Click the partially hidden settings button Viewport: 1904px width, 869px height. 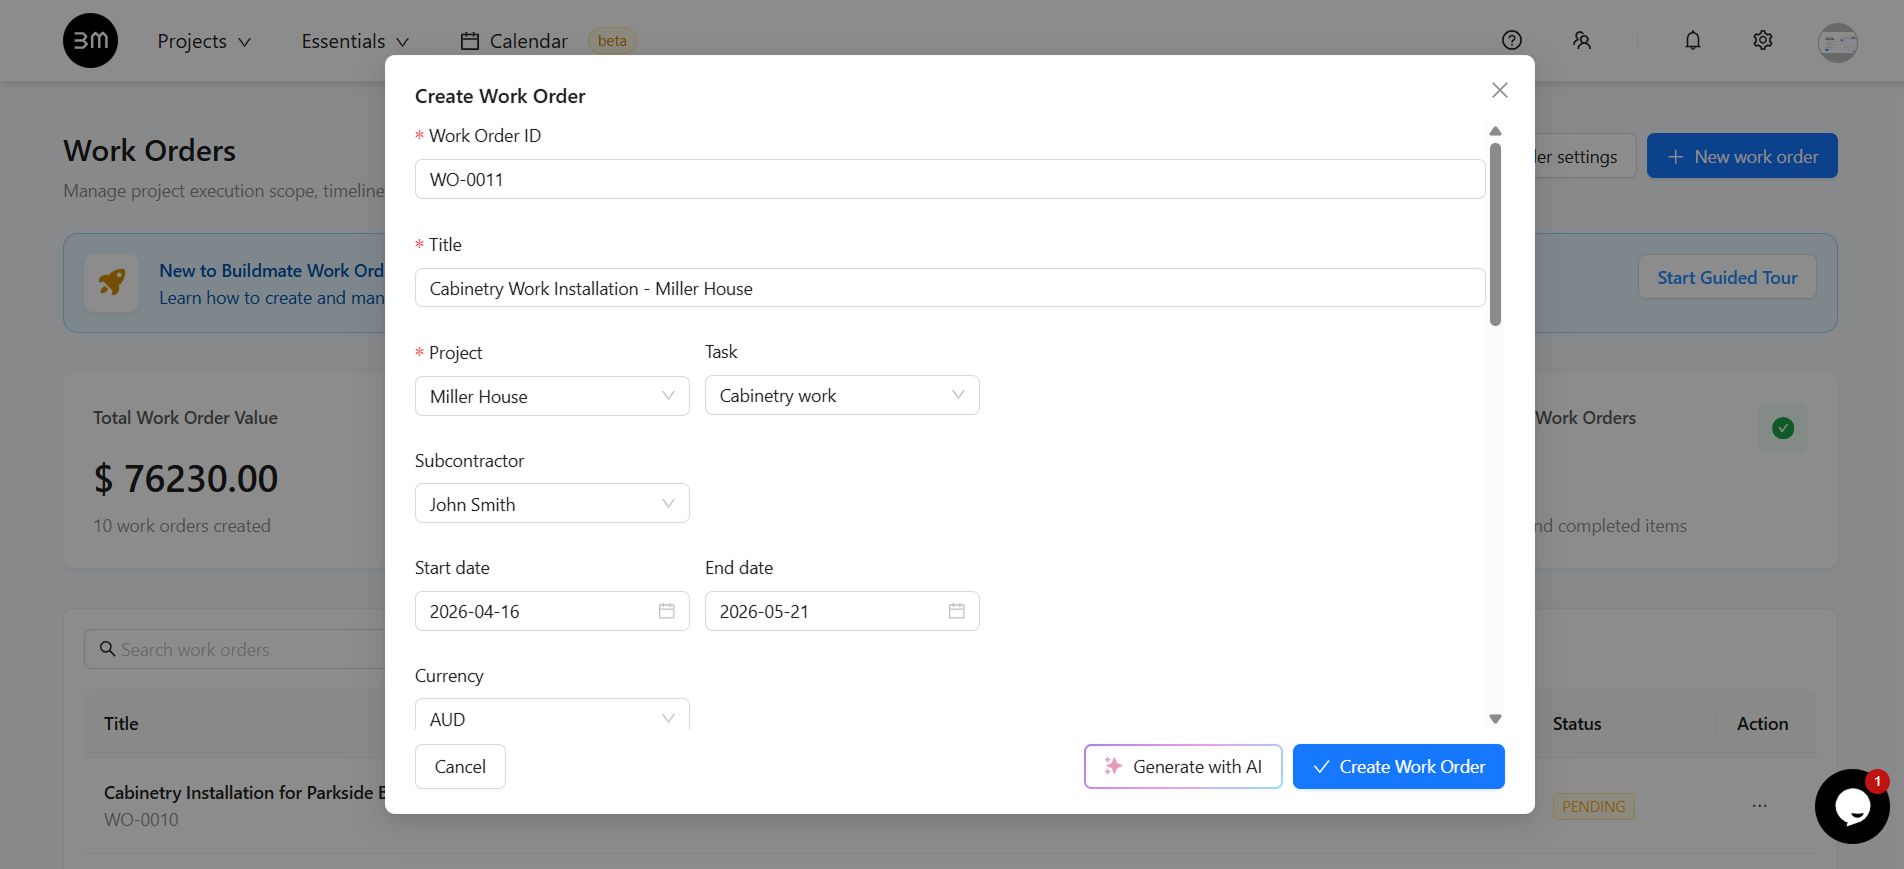[1585, 156]
